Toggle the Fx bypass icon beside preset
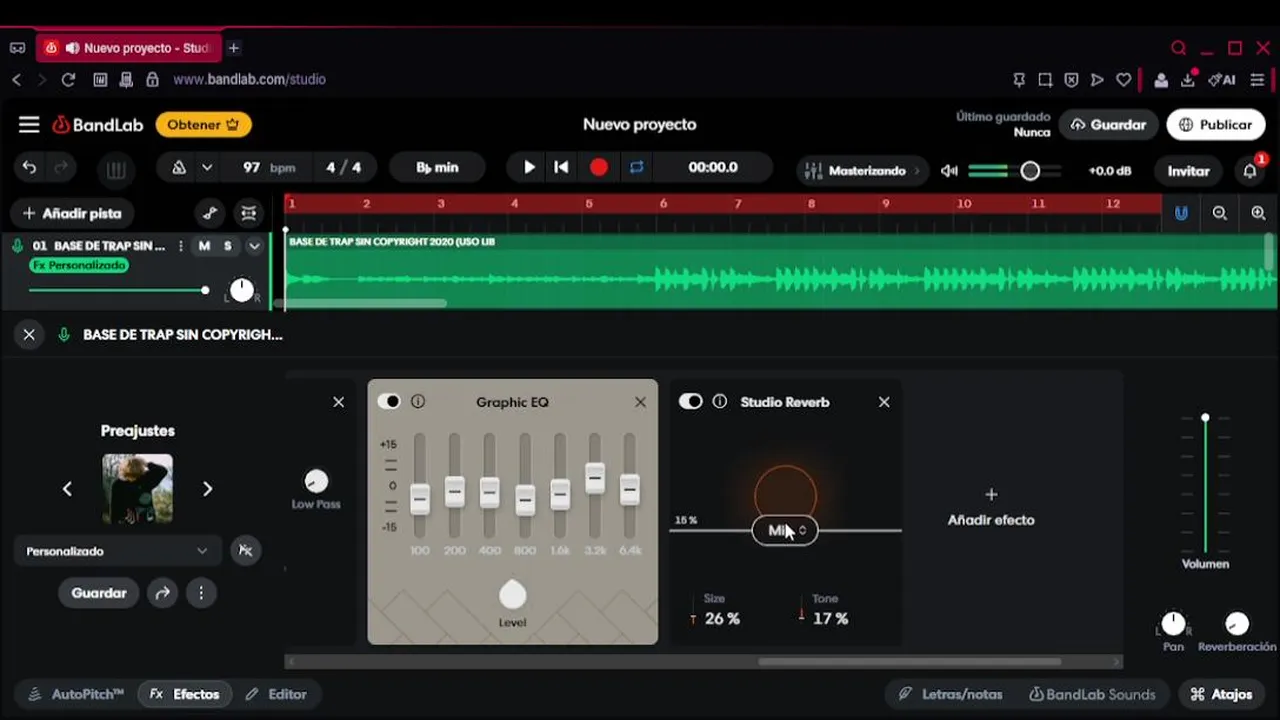1280x720 pixels. coord(246,551)
